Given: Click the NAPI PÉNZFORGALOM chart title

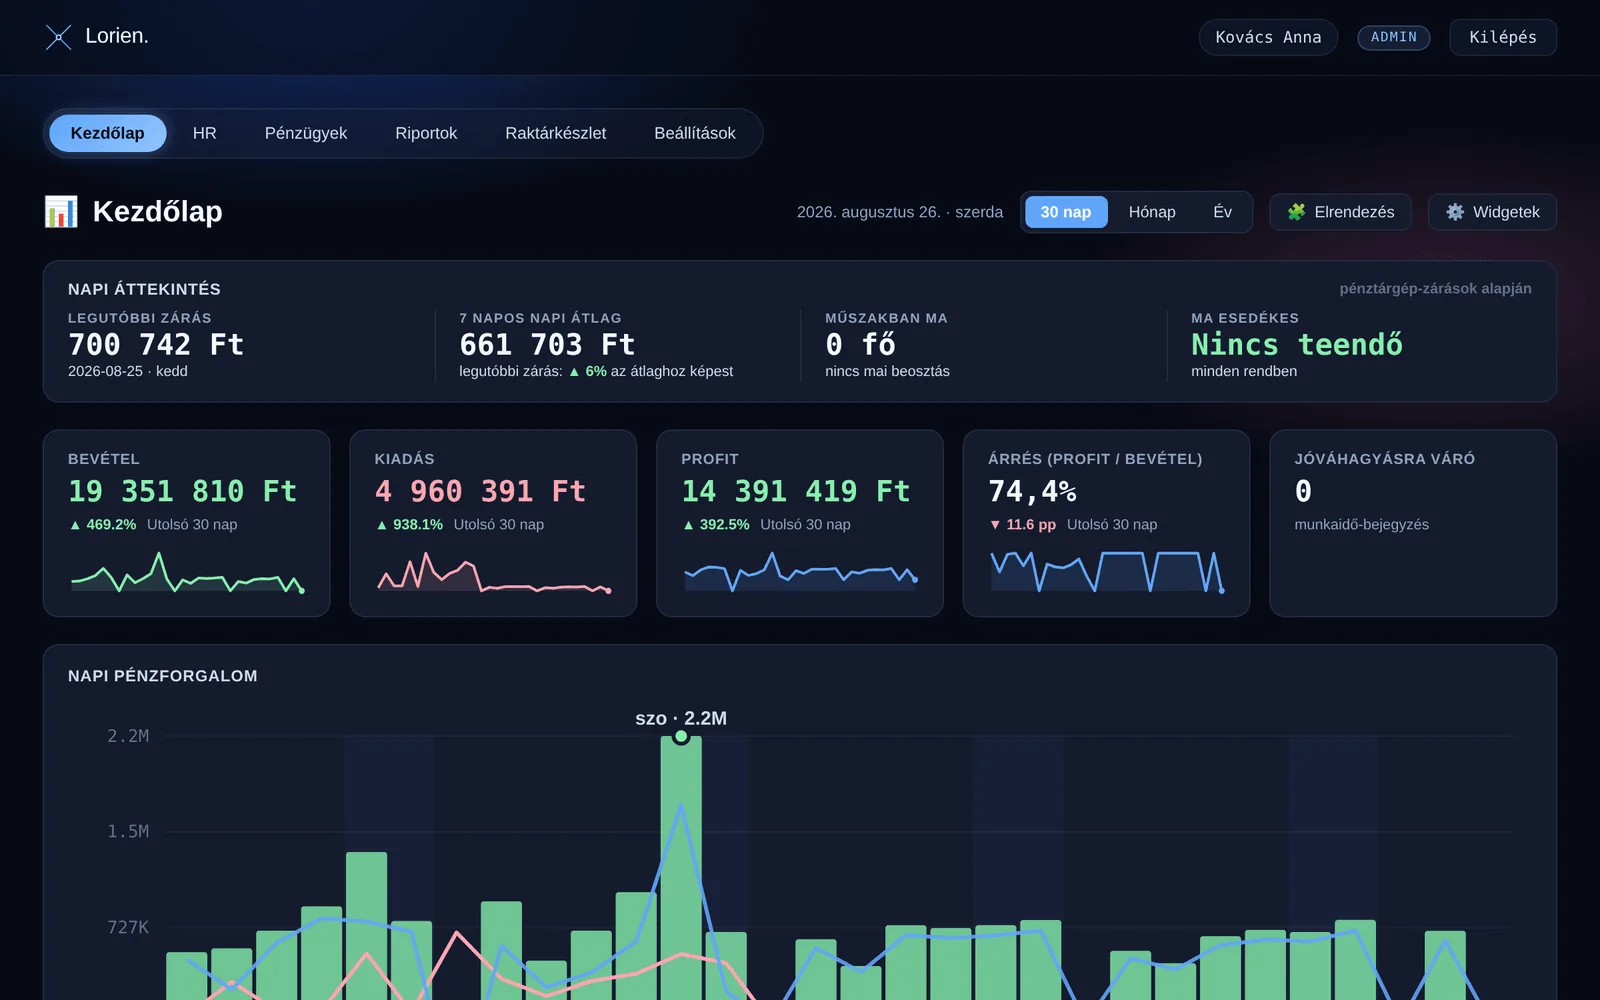Looking at the screenshot, I should point(163,676).
